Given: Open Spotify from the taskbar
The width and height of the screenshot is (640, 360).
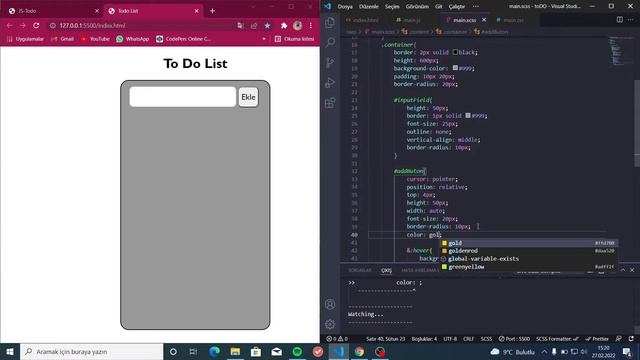Looking at the screenshot, I should click(x=297, y=351).
